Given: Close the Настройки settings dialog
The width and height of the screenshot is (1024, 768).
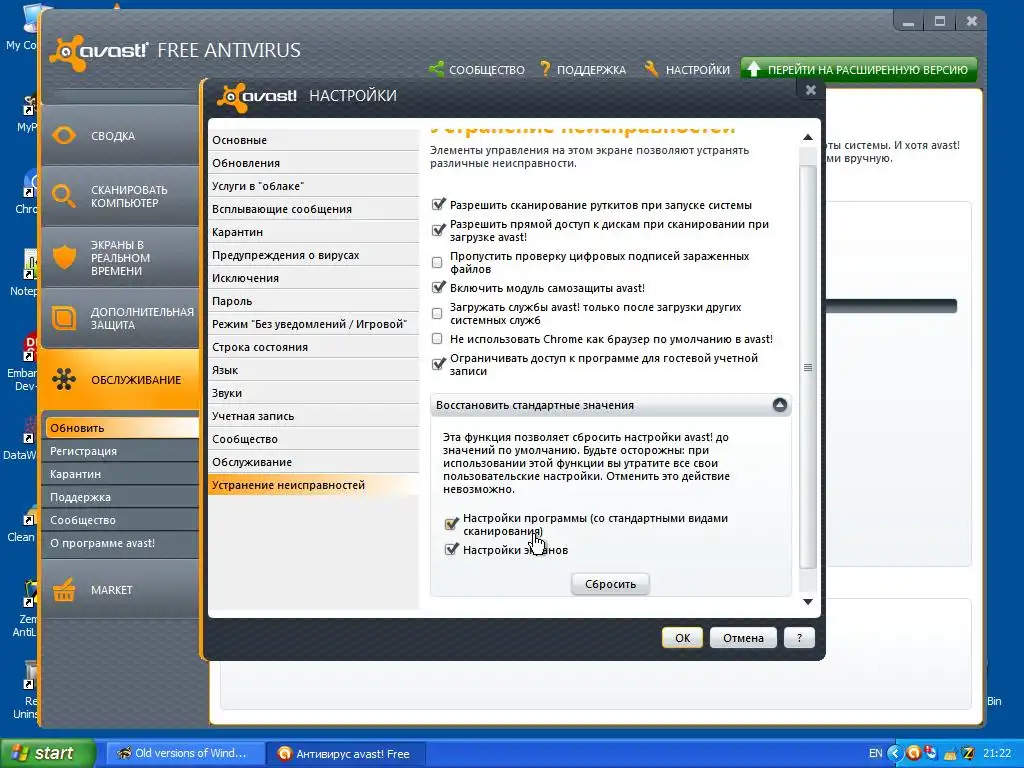Looking at the screenshot, I should tap(810, 89).
